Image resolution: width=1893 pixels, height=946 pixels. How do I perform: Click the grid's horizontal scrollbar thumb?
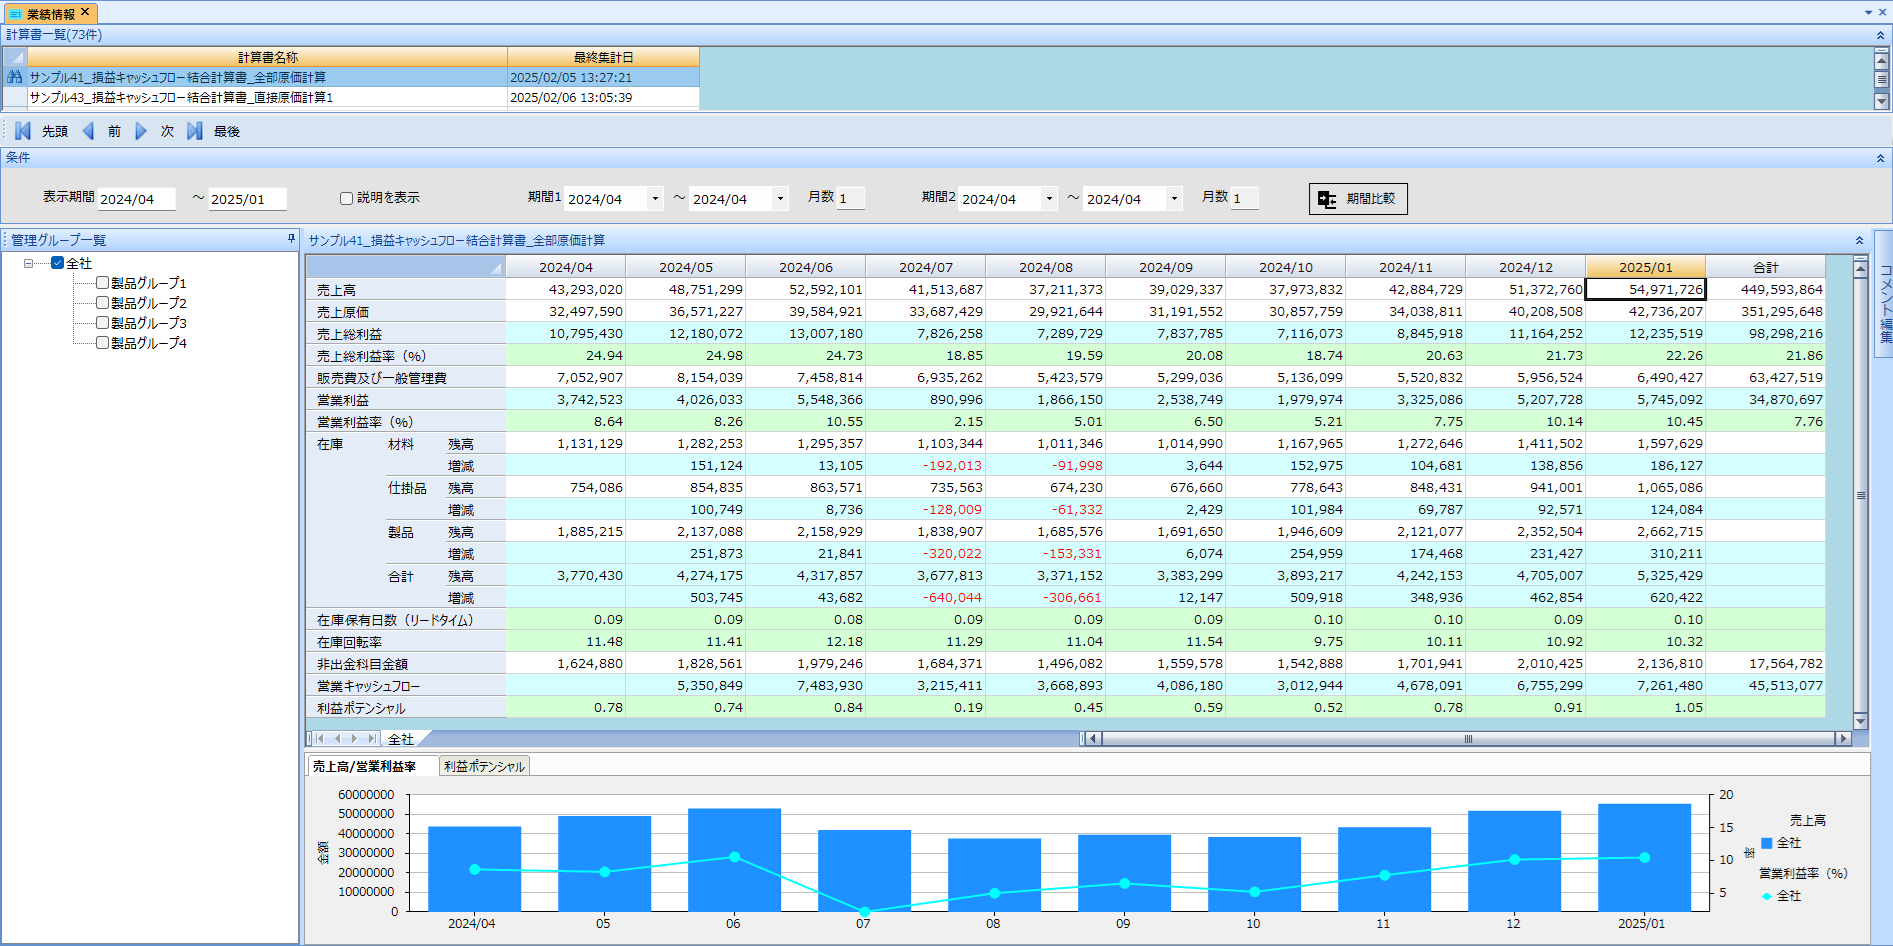pyautogui.click(x=1468, y=739)
